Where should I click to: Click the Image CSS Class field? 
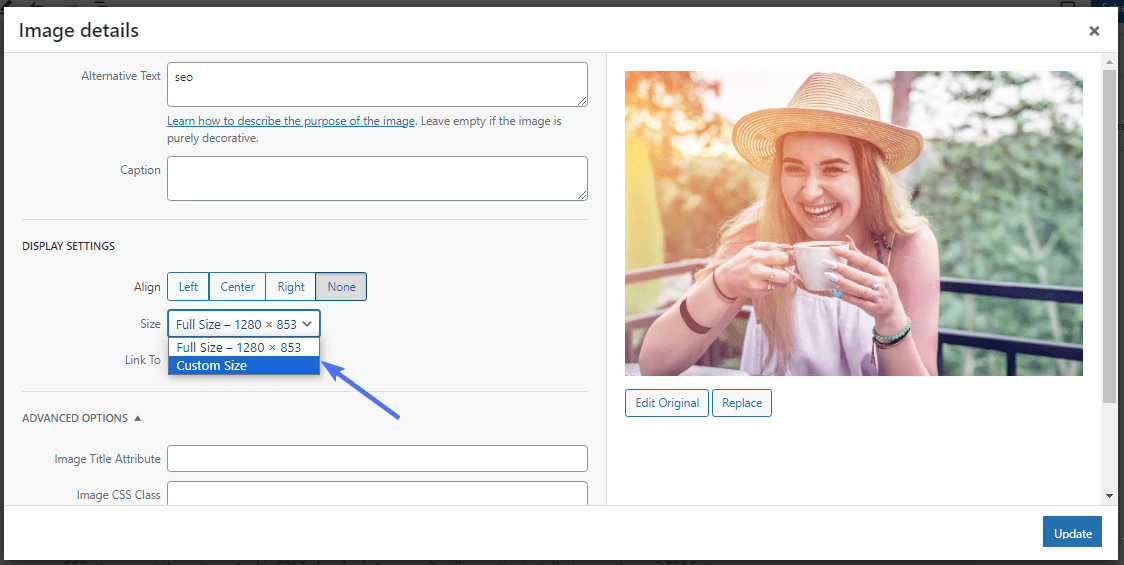pyautogui.click(x=377, y=493)
